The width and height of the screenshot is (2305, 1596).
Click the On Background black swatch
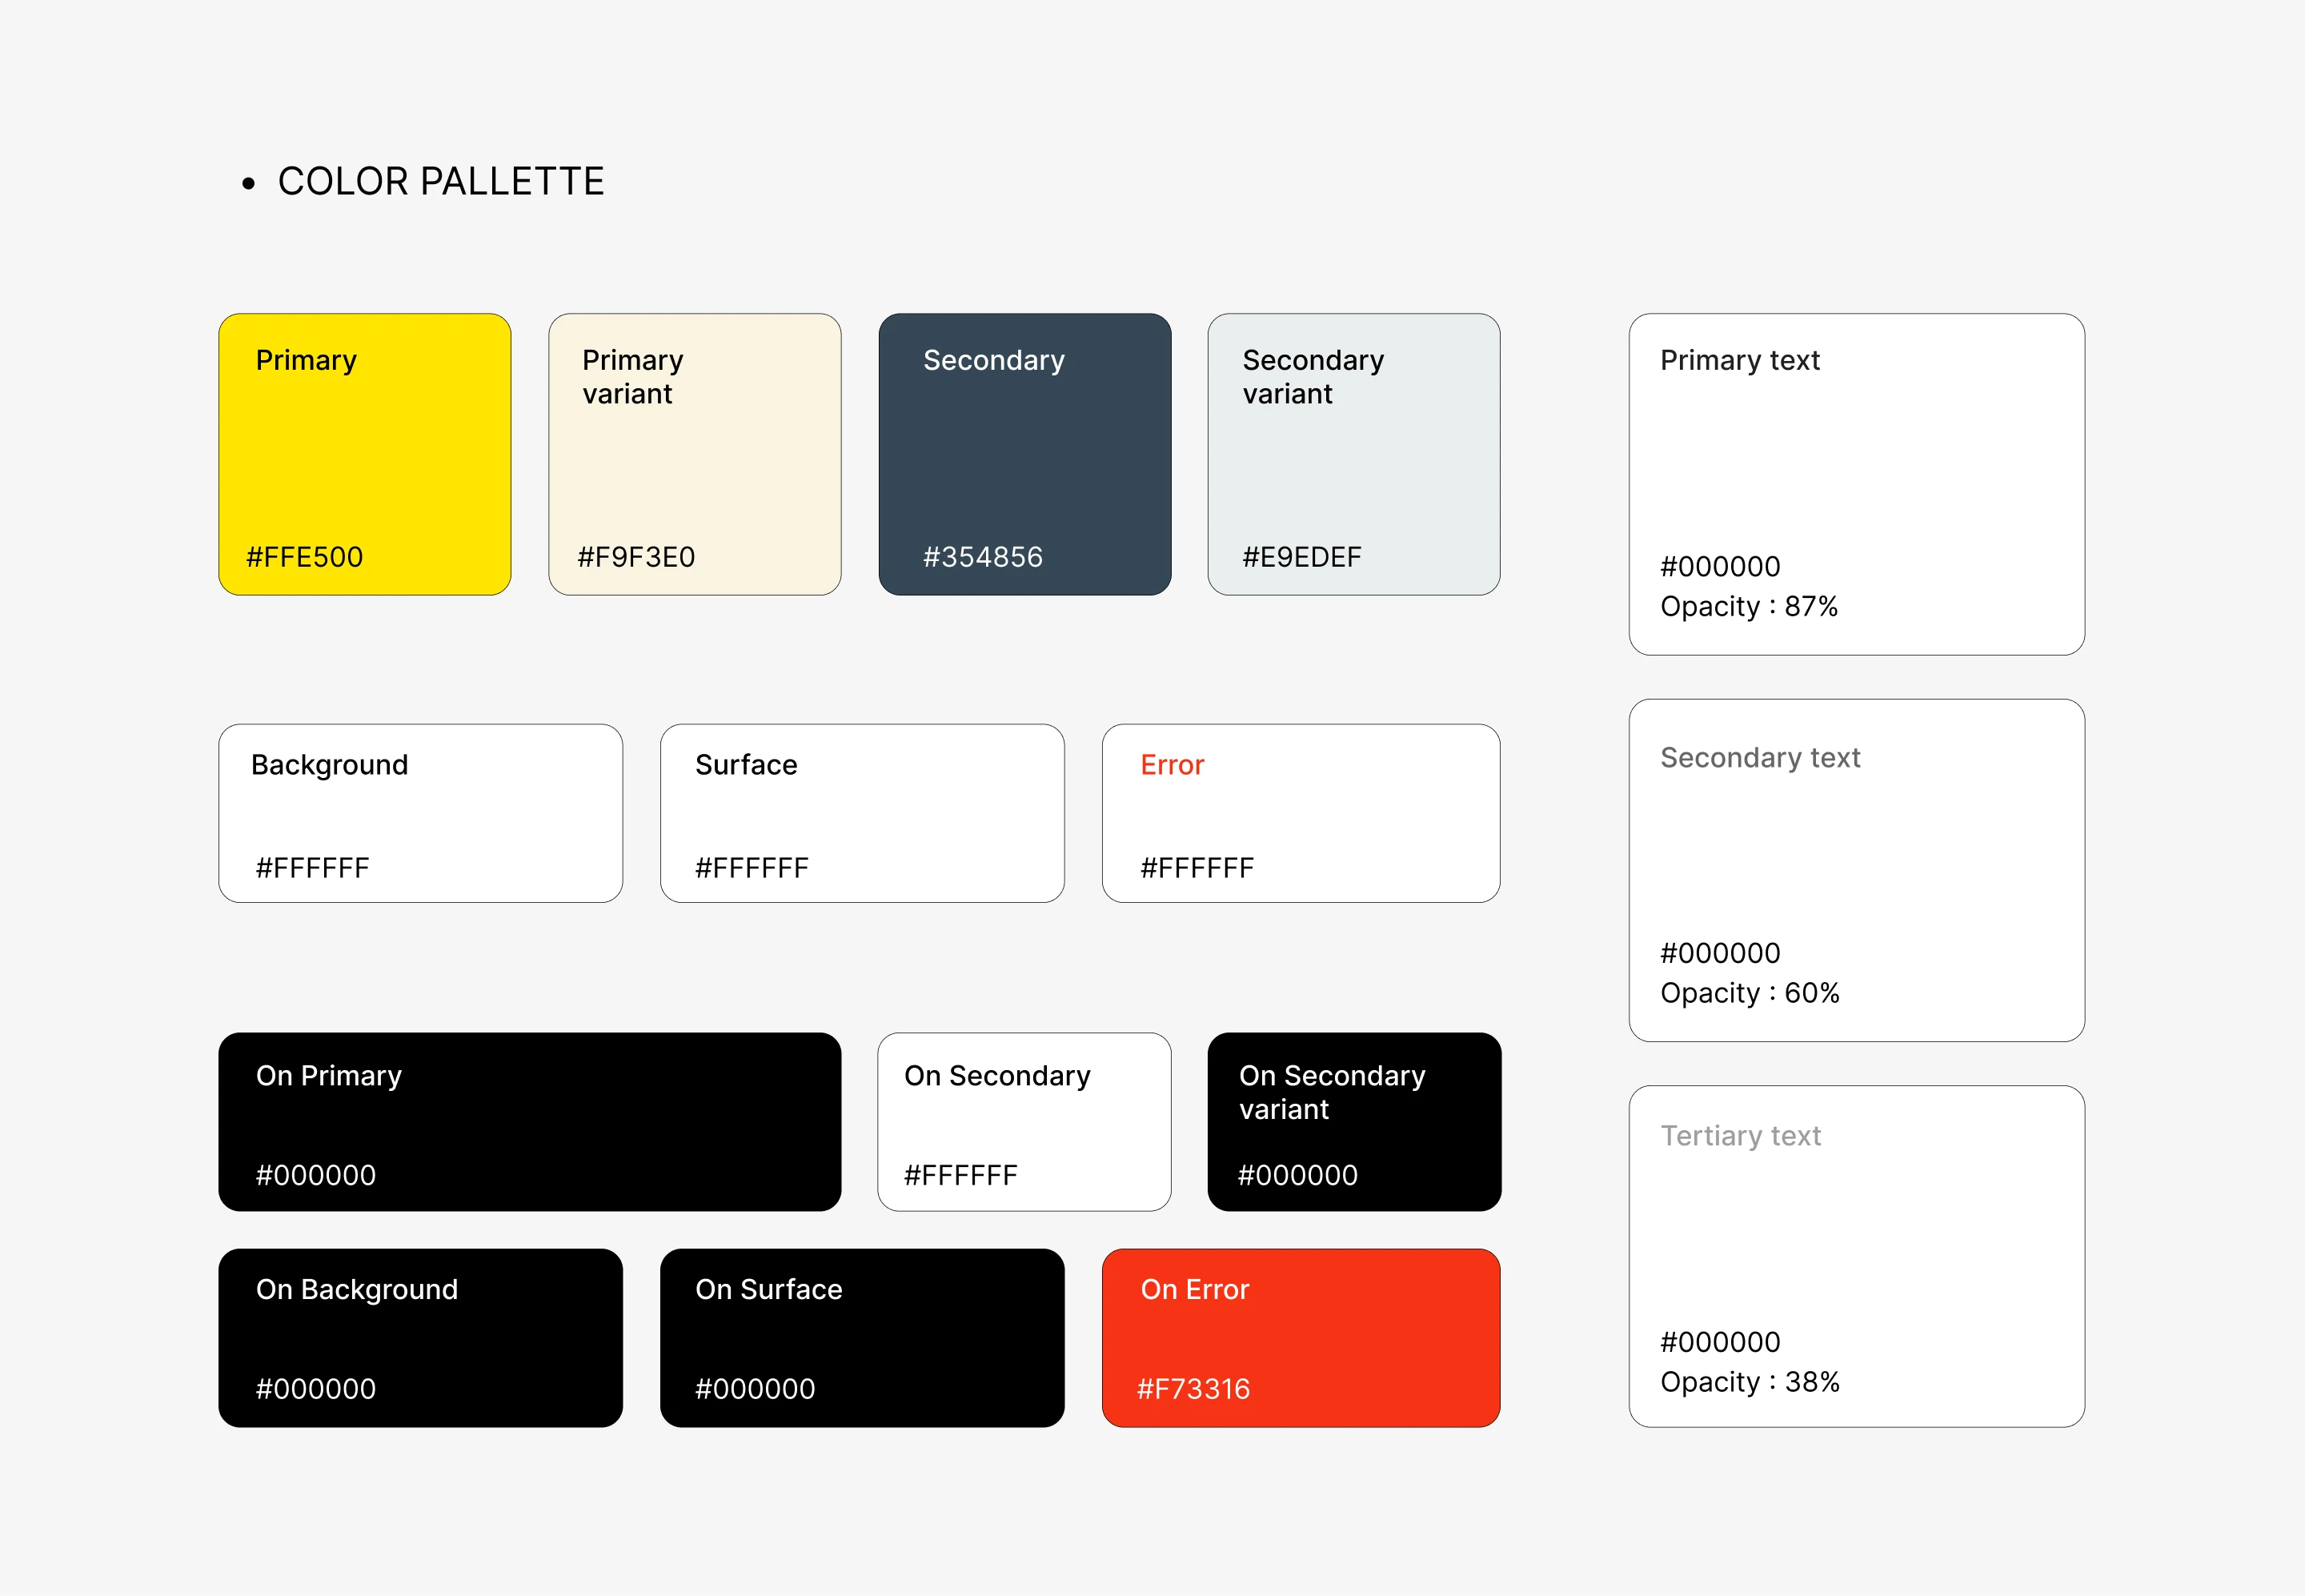coord(420,1337)
